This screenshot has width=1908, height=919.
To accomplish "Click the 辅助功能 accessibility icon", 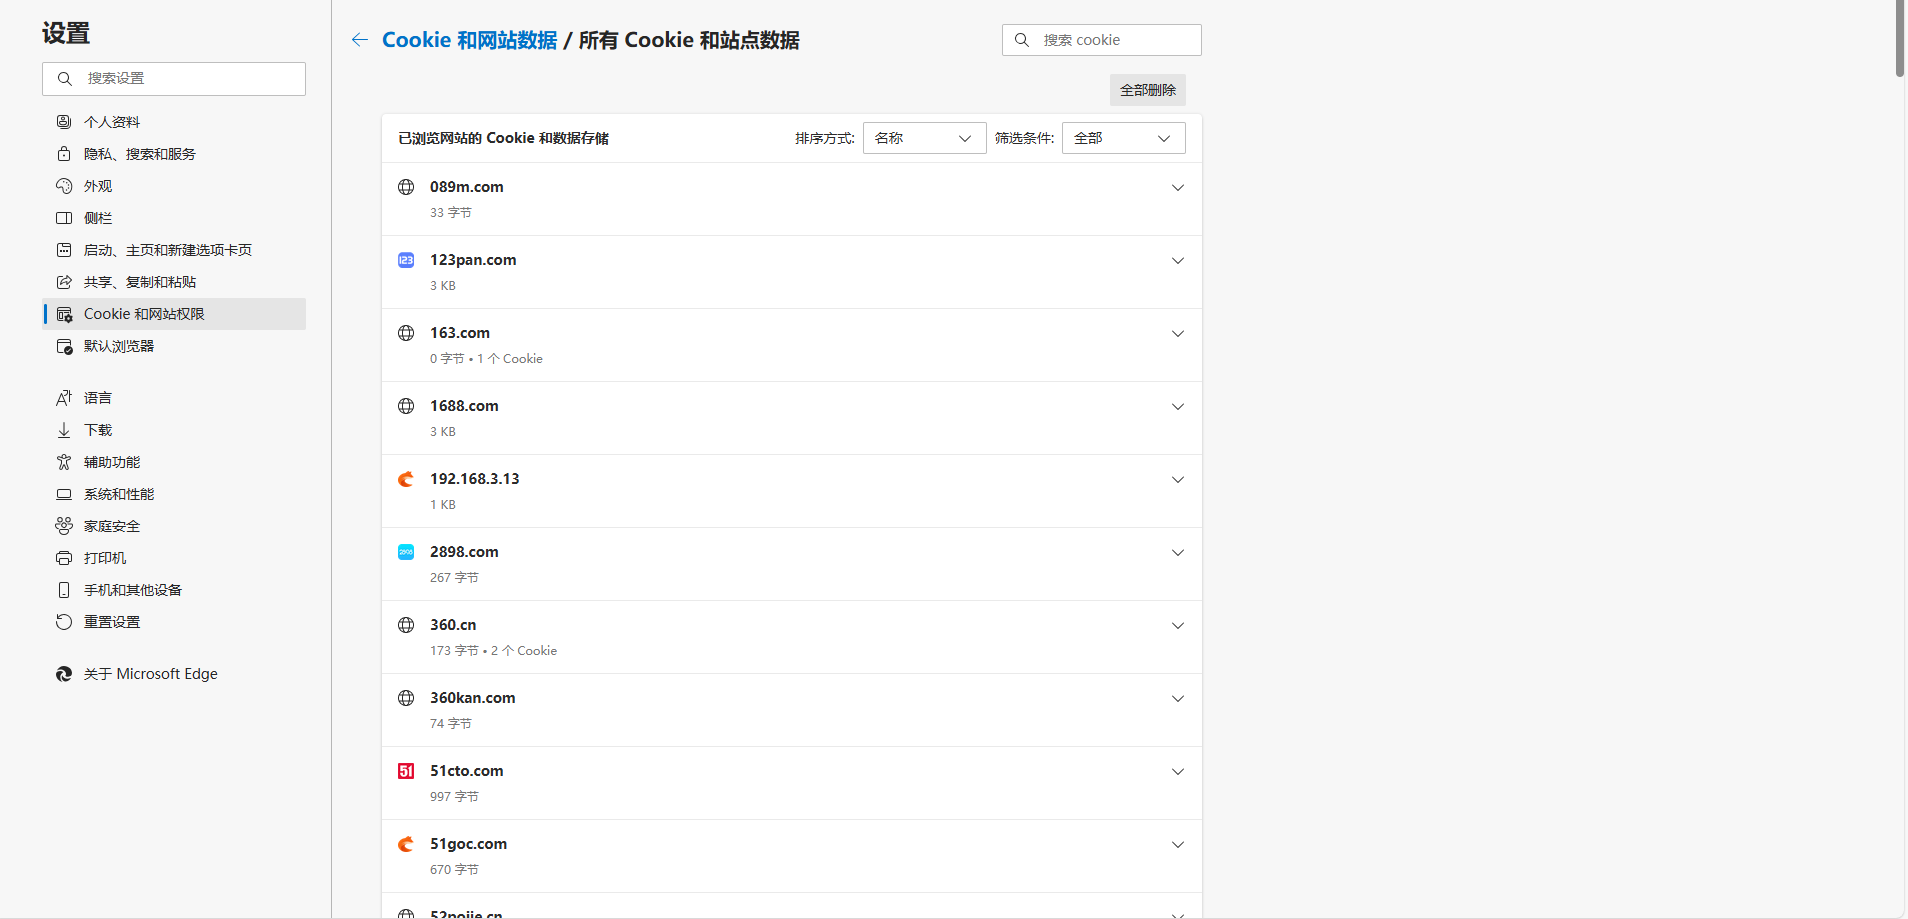I will click(x=64, y=462).
